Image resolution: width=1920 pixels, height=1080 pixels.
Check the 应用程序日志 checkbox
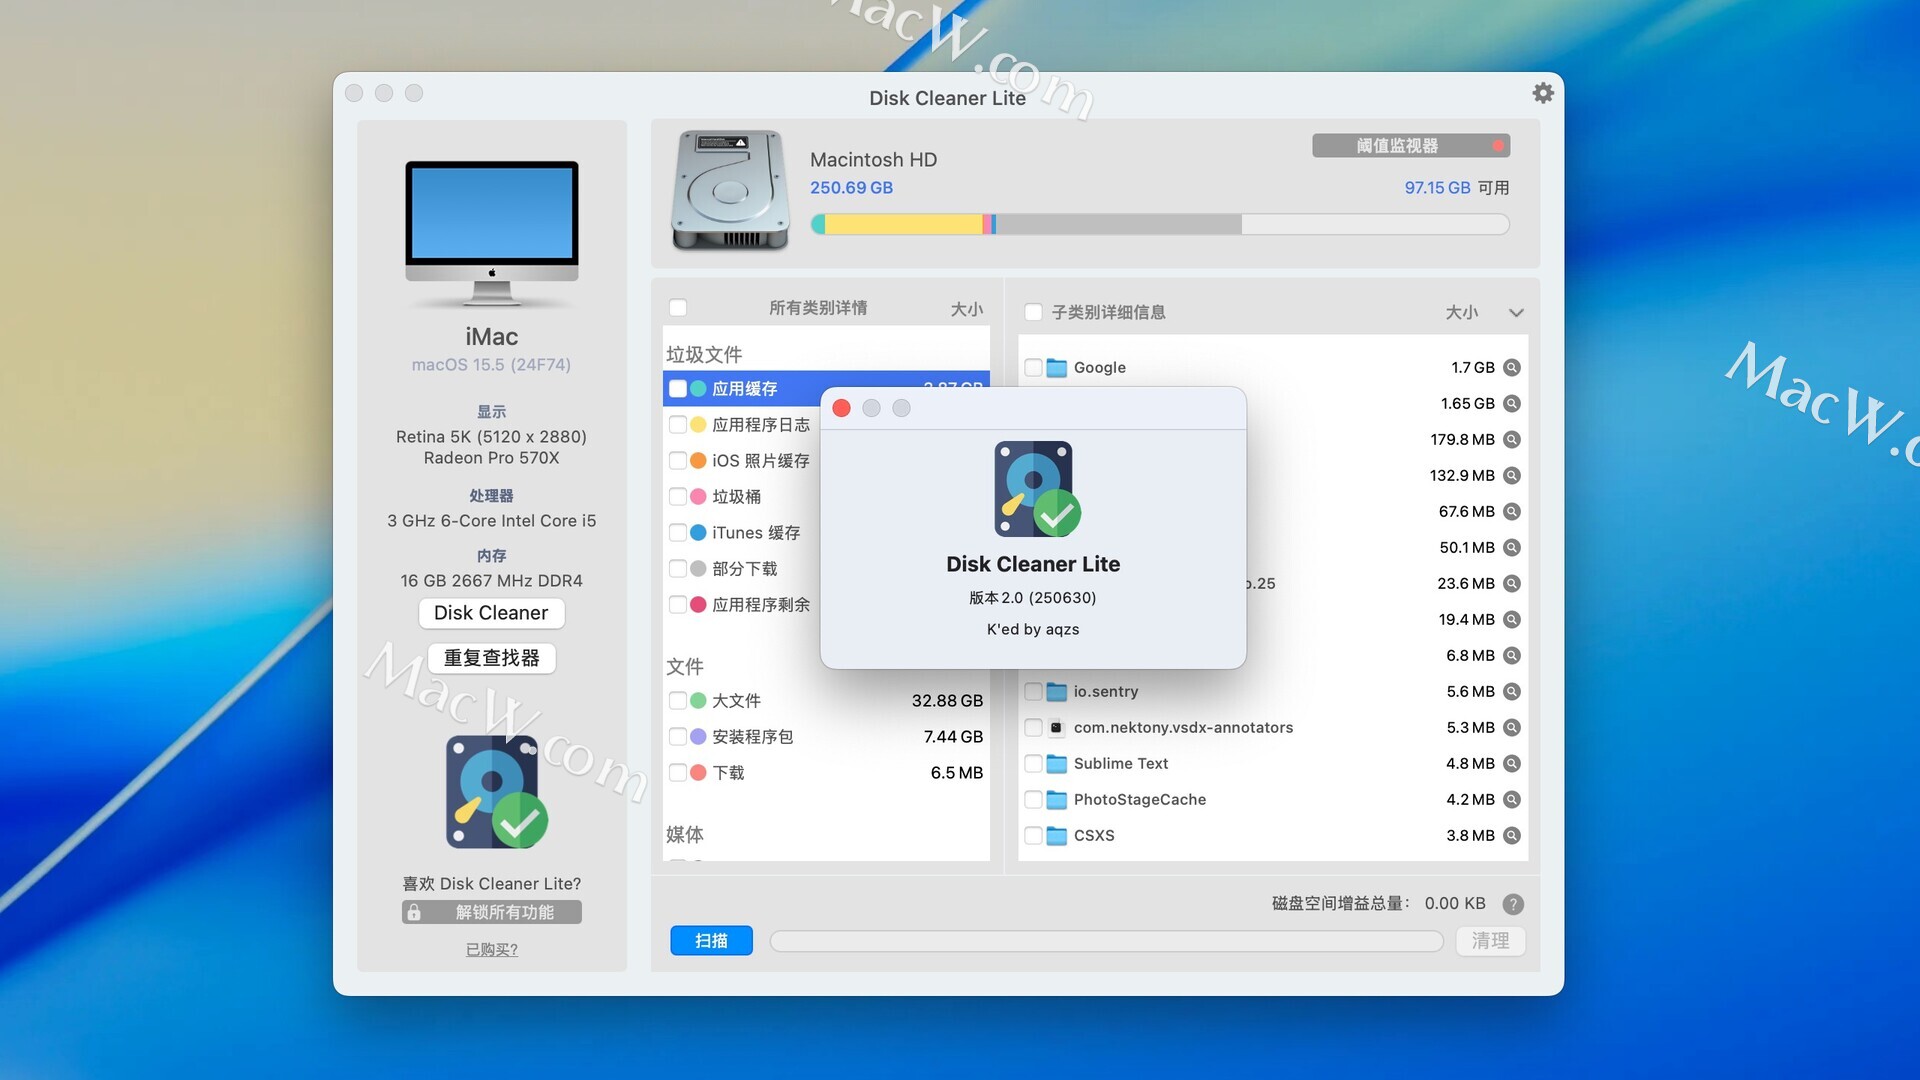(678, 425)
